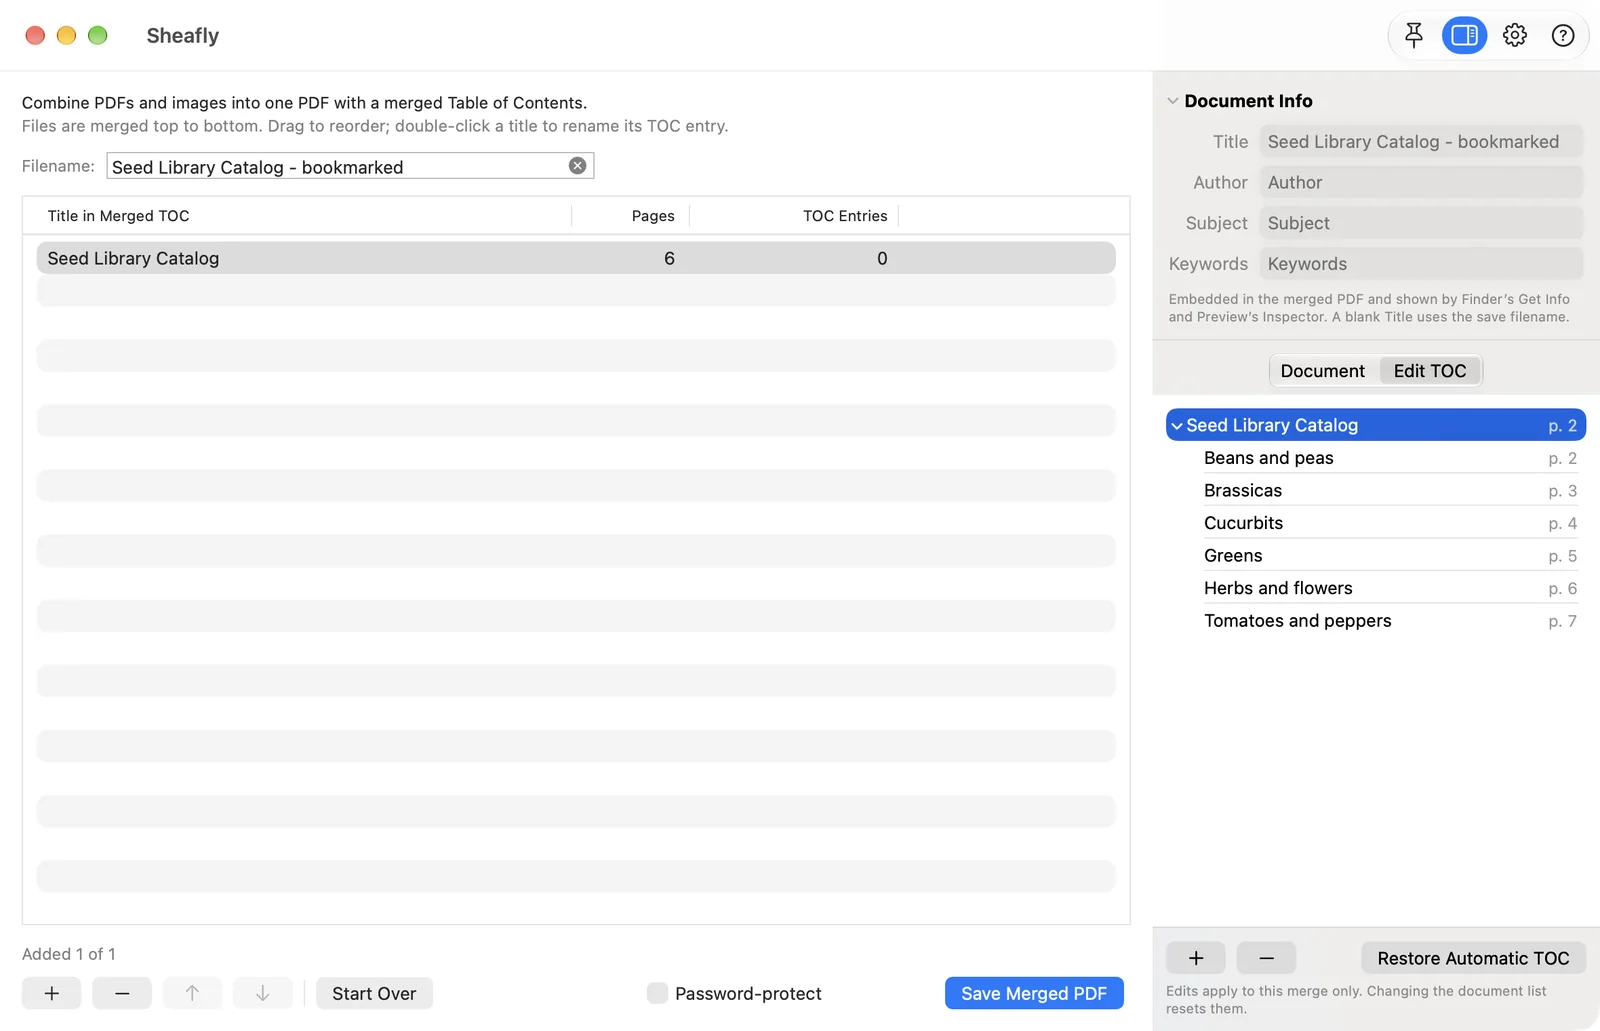Enable the Password-protect checkbox

pos(657,993)
